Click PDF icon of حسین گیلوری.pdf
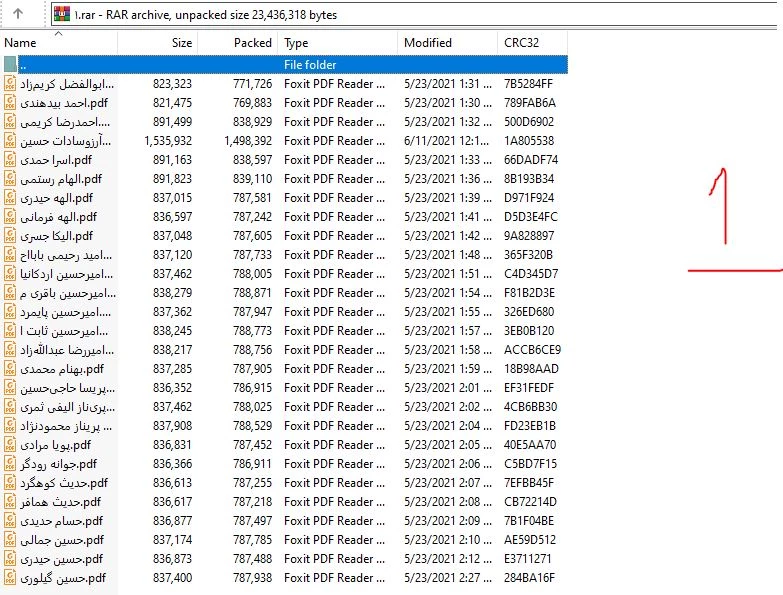 [11, 578]
